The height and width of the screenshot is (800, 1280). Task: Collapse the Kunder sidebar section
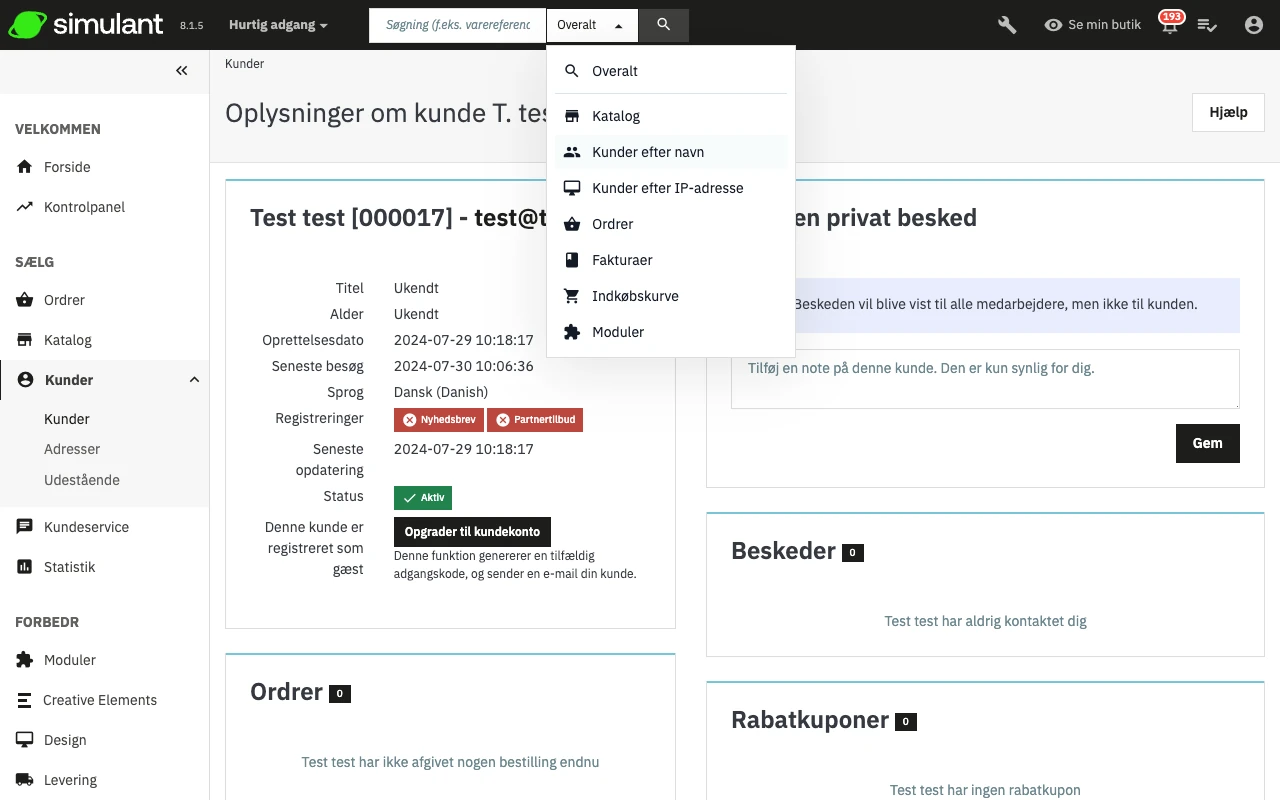pos(194,380)
